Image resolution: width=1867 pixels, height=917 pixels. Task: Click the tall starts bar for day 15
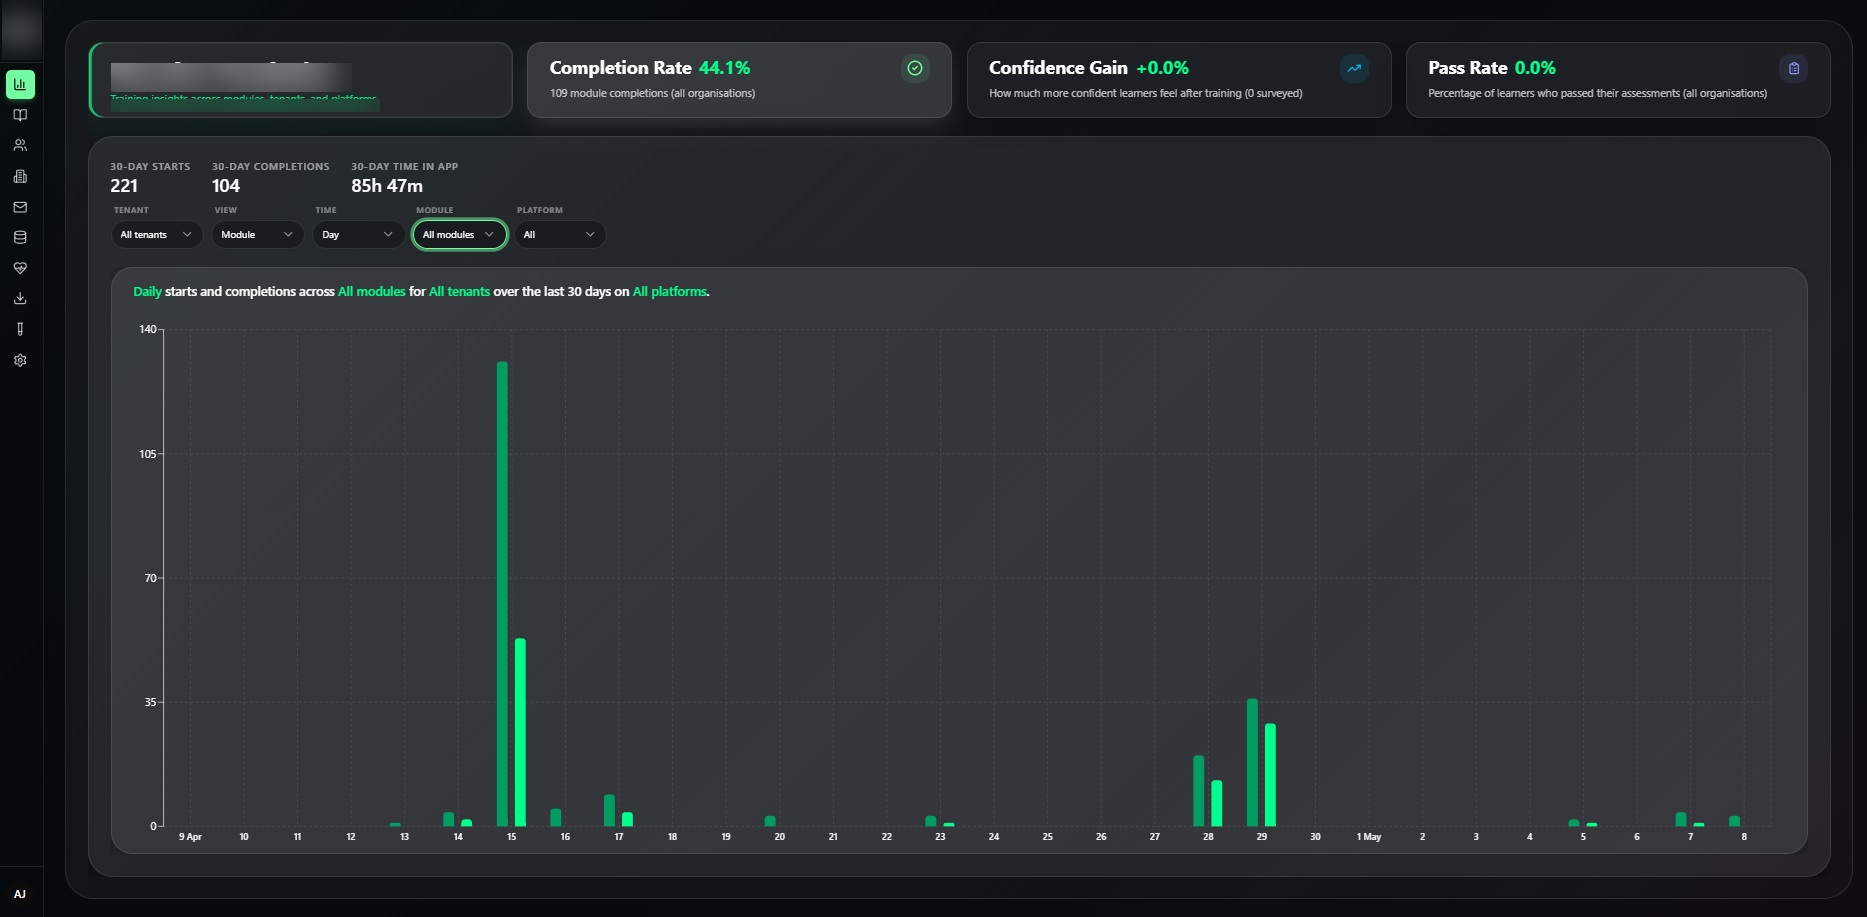(x=502, y=594)
